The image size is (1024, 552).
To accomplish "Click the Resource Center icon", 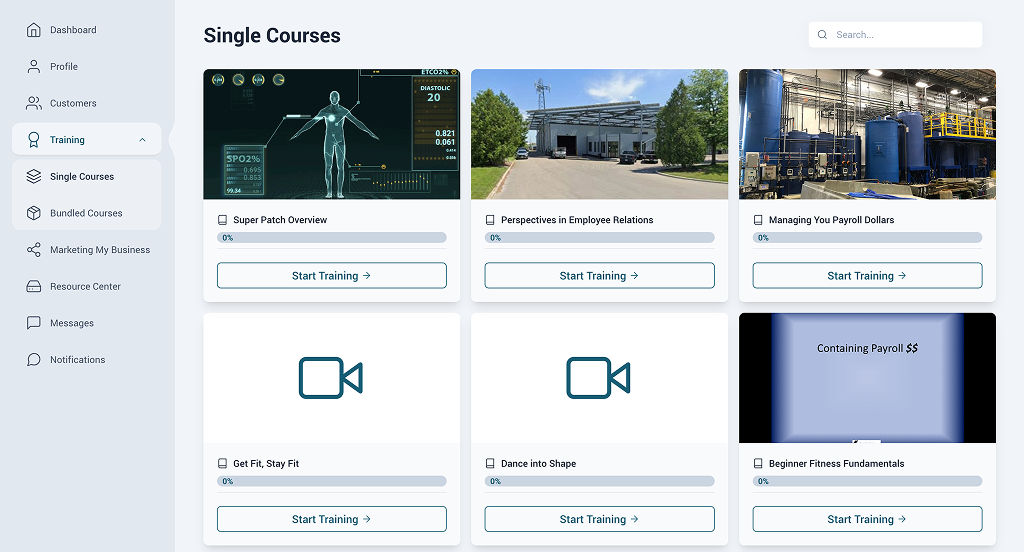I will coord(34,287).
